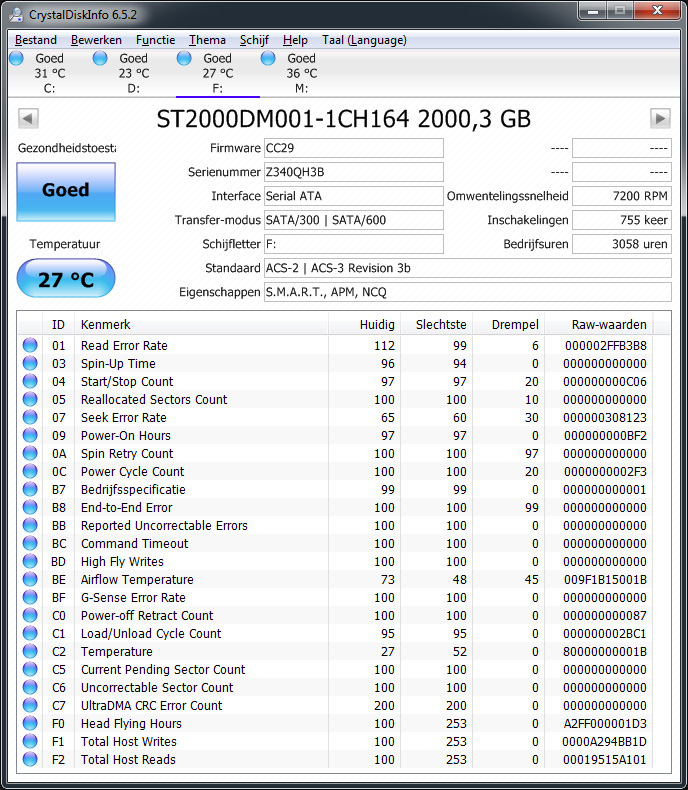This screenshot has height=790, width=688.
Task: Open the Thema menu
Action: (x=207, y=40)
